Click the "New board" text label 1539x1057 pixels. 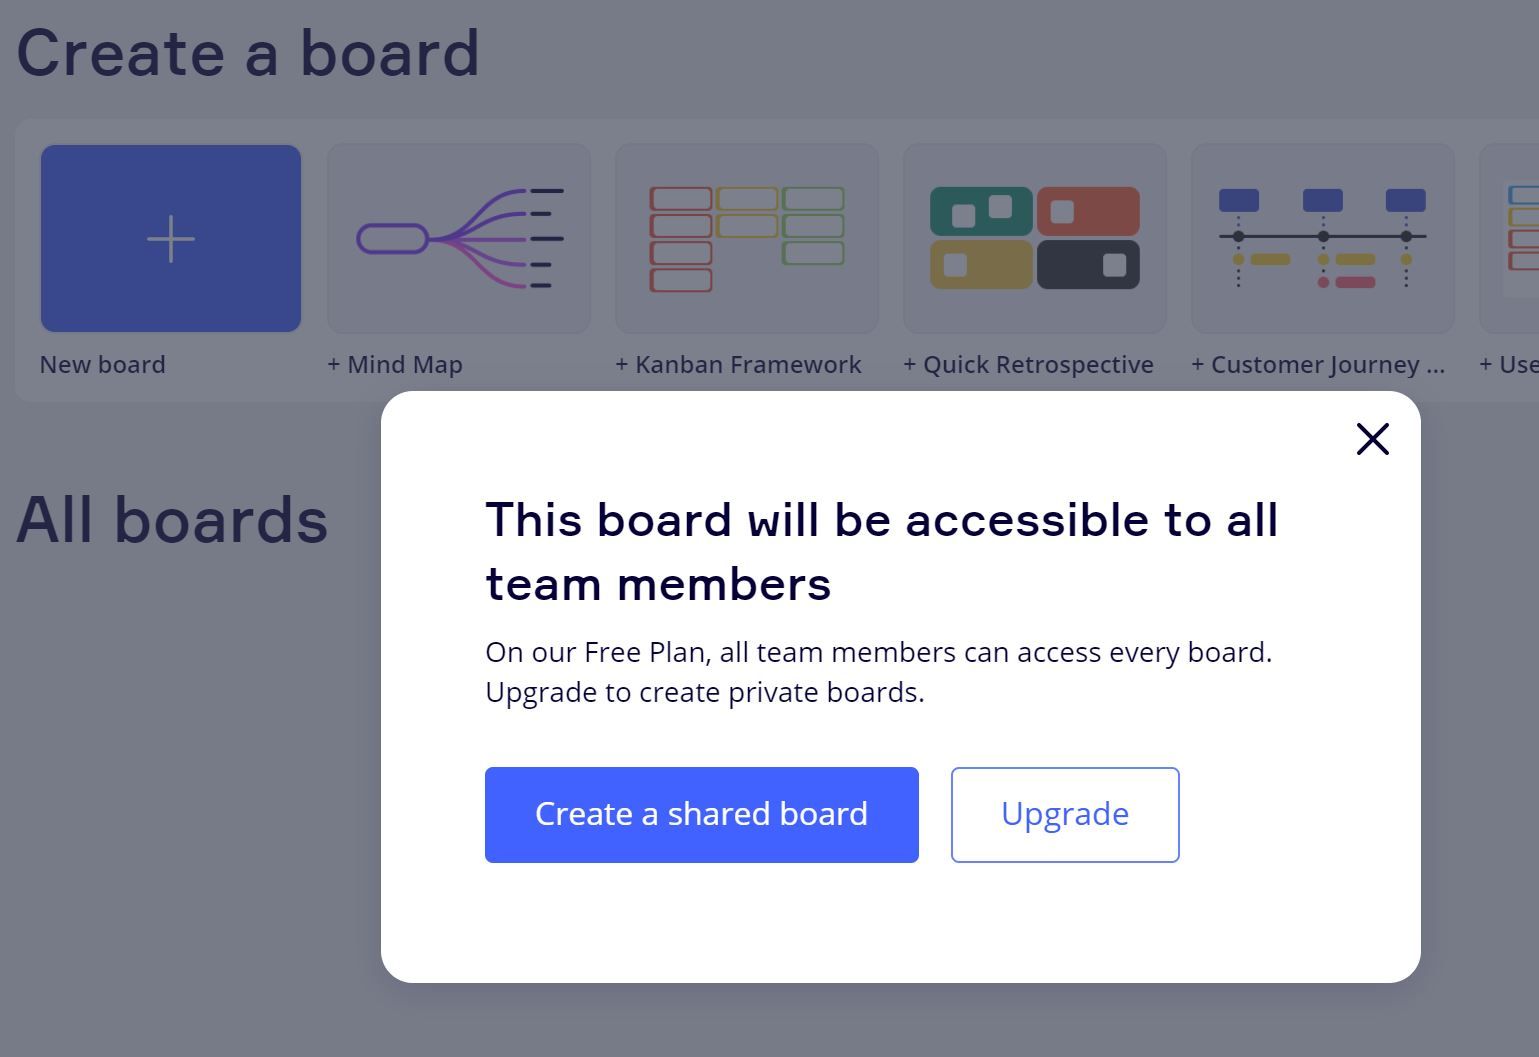coord(103,365)
